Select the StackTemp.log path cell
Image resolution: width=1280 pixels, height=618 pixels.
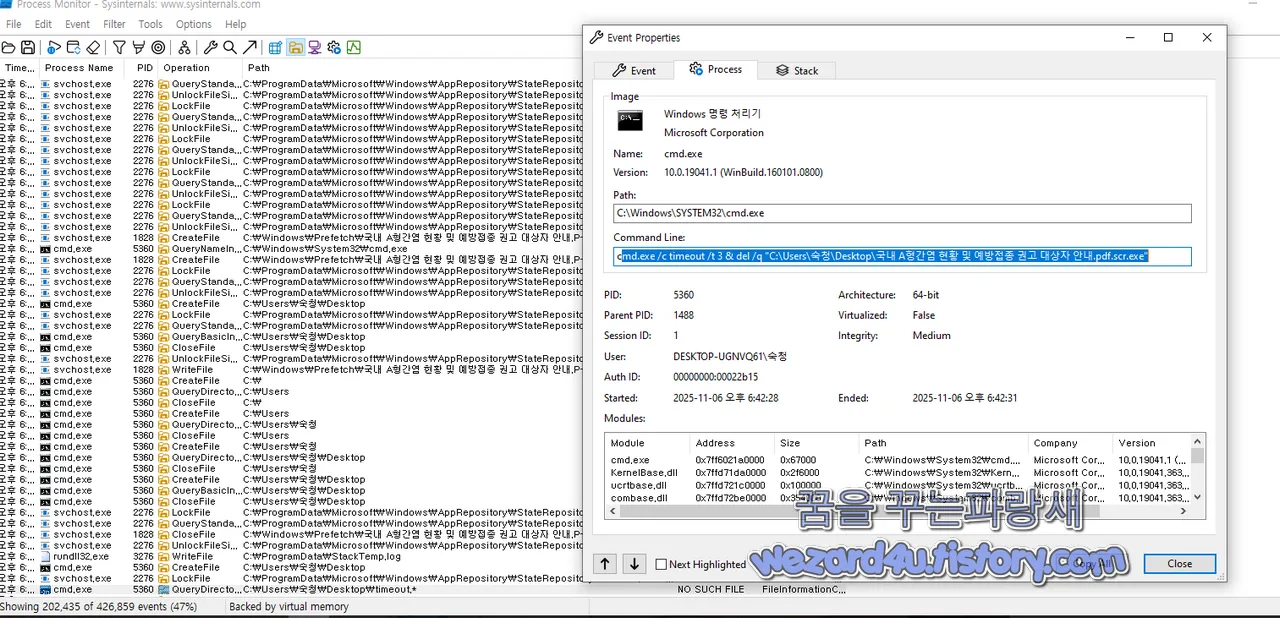coord(324,556)
